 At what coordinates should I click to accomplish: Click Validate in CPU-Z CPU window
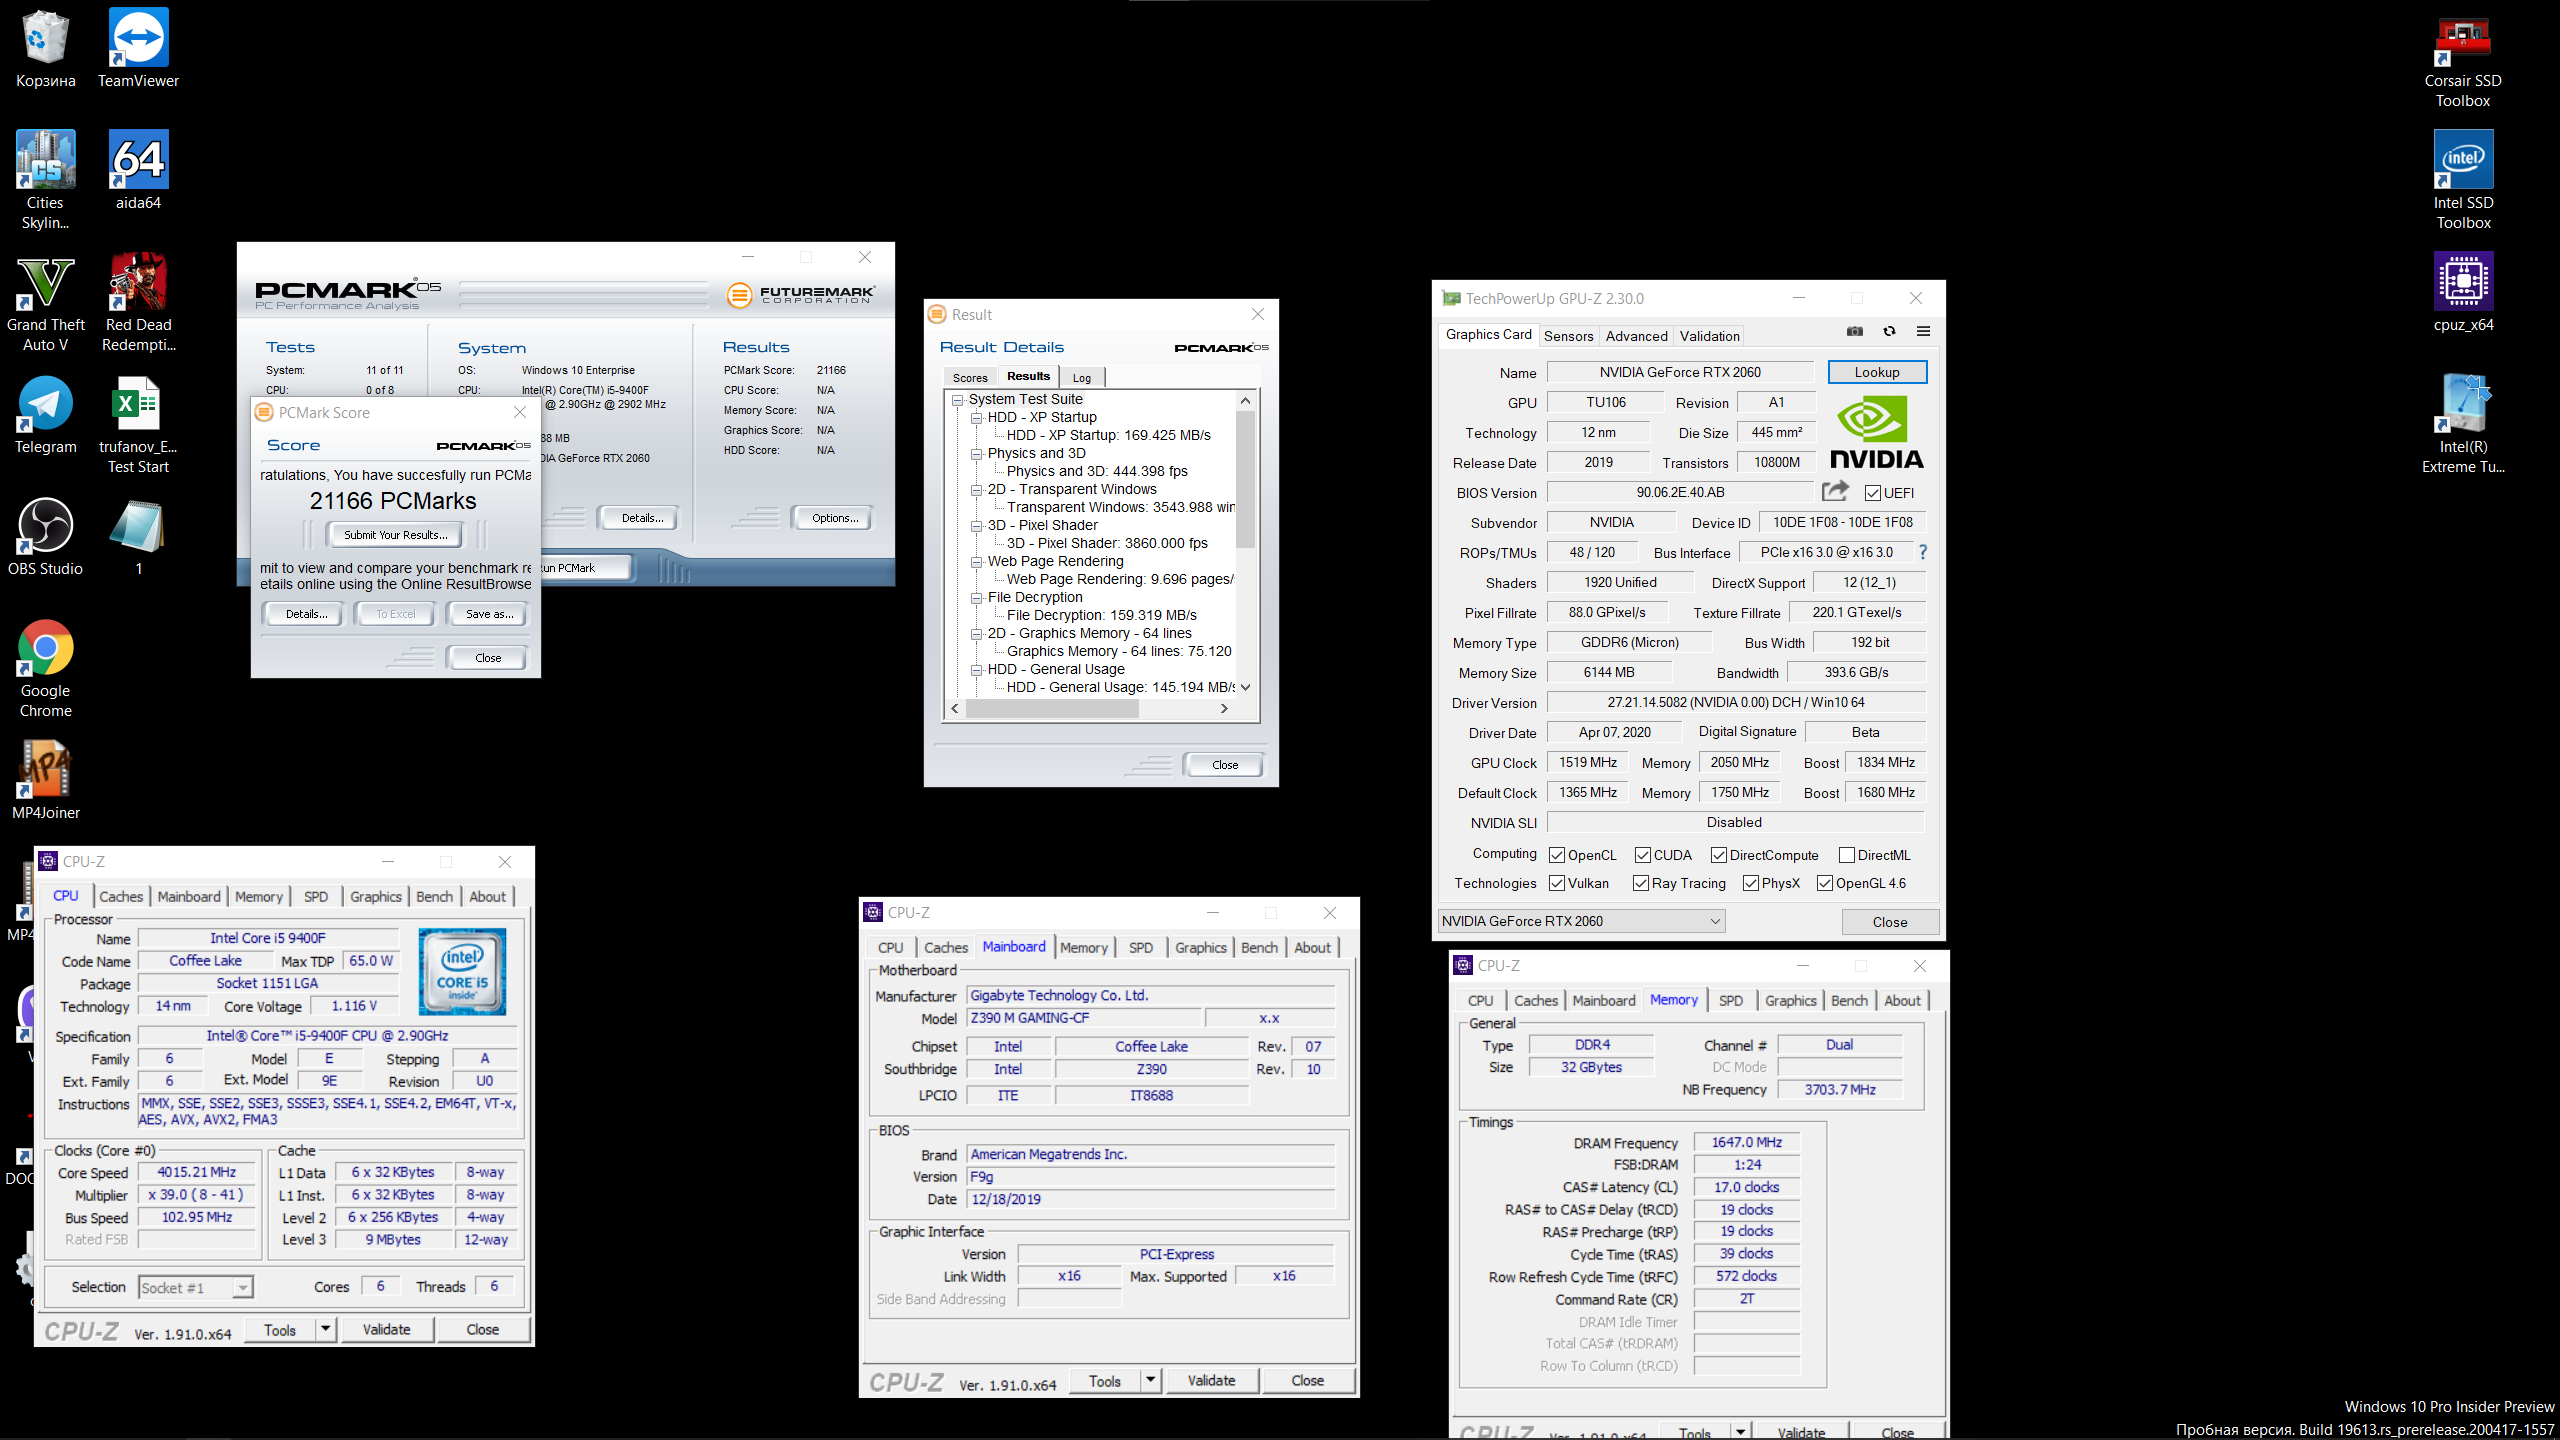click(386, 1329)
